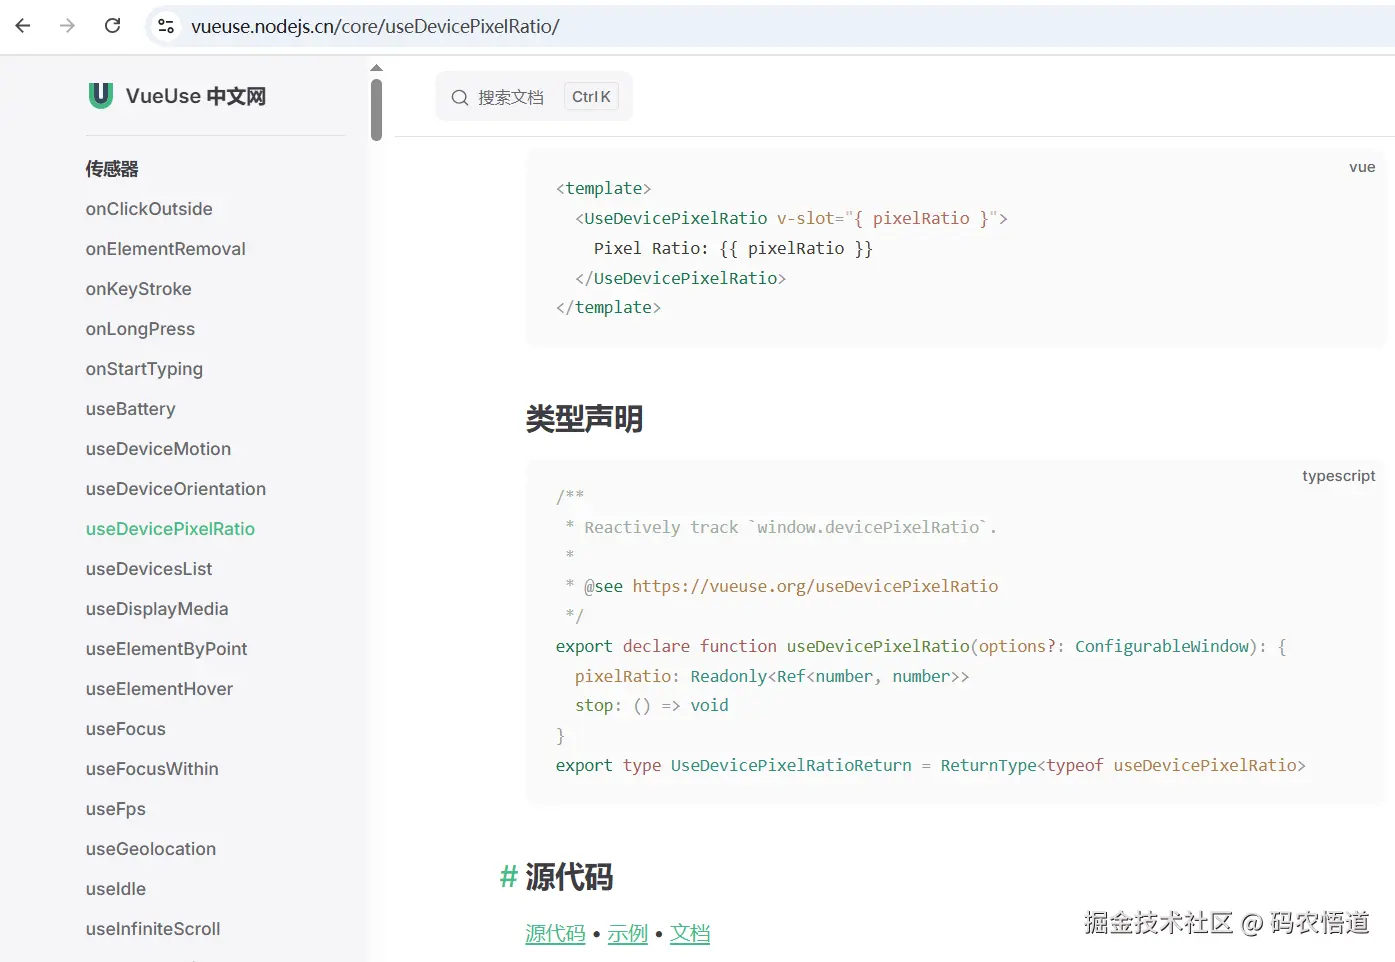Go to useGeolocation page

[x=151, y=849]
